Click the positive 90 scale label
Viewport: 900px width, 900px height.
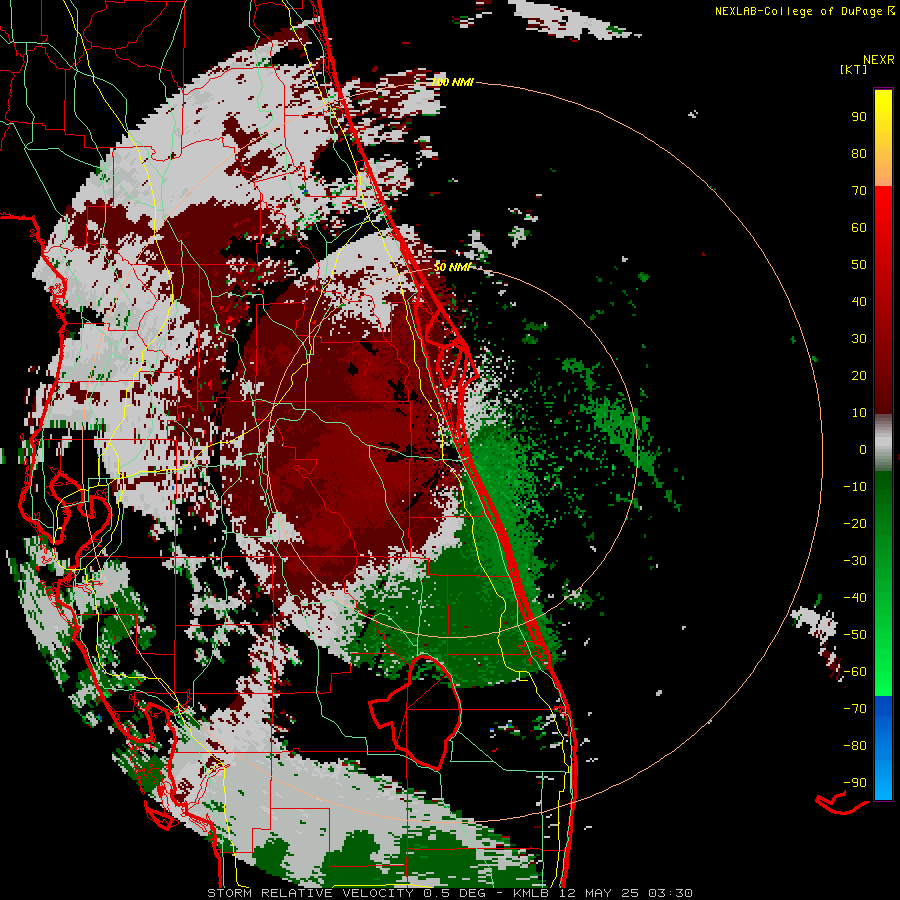coord(859,117)
